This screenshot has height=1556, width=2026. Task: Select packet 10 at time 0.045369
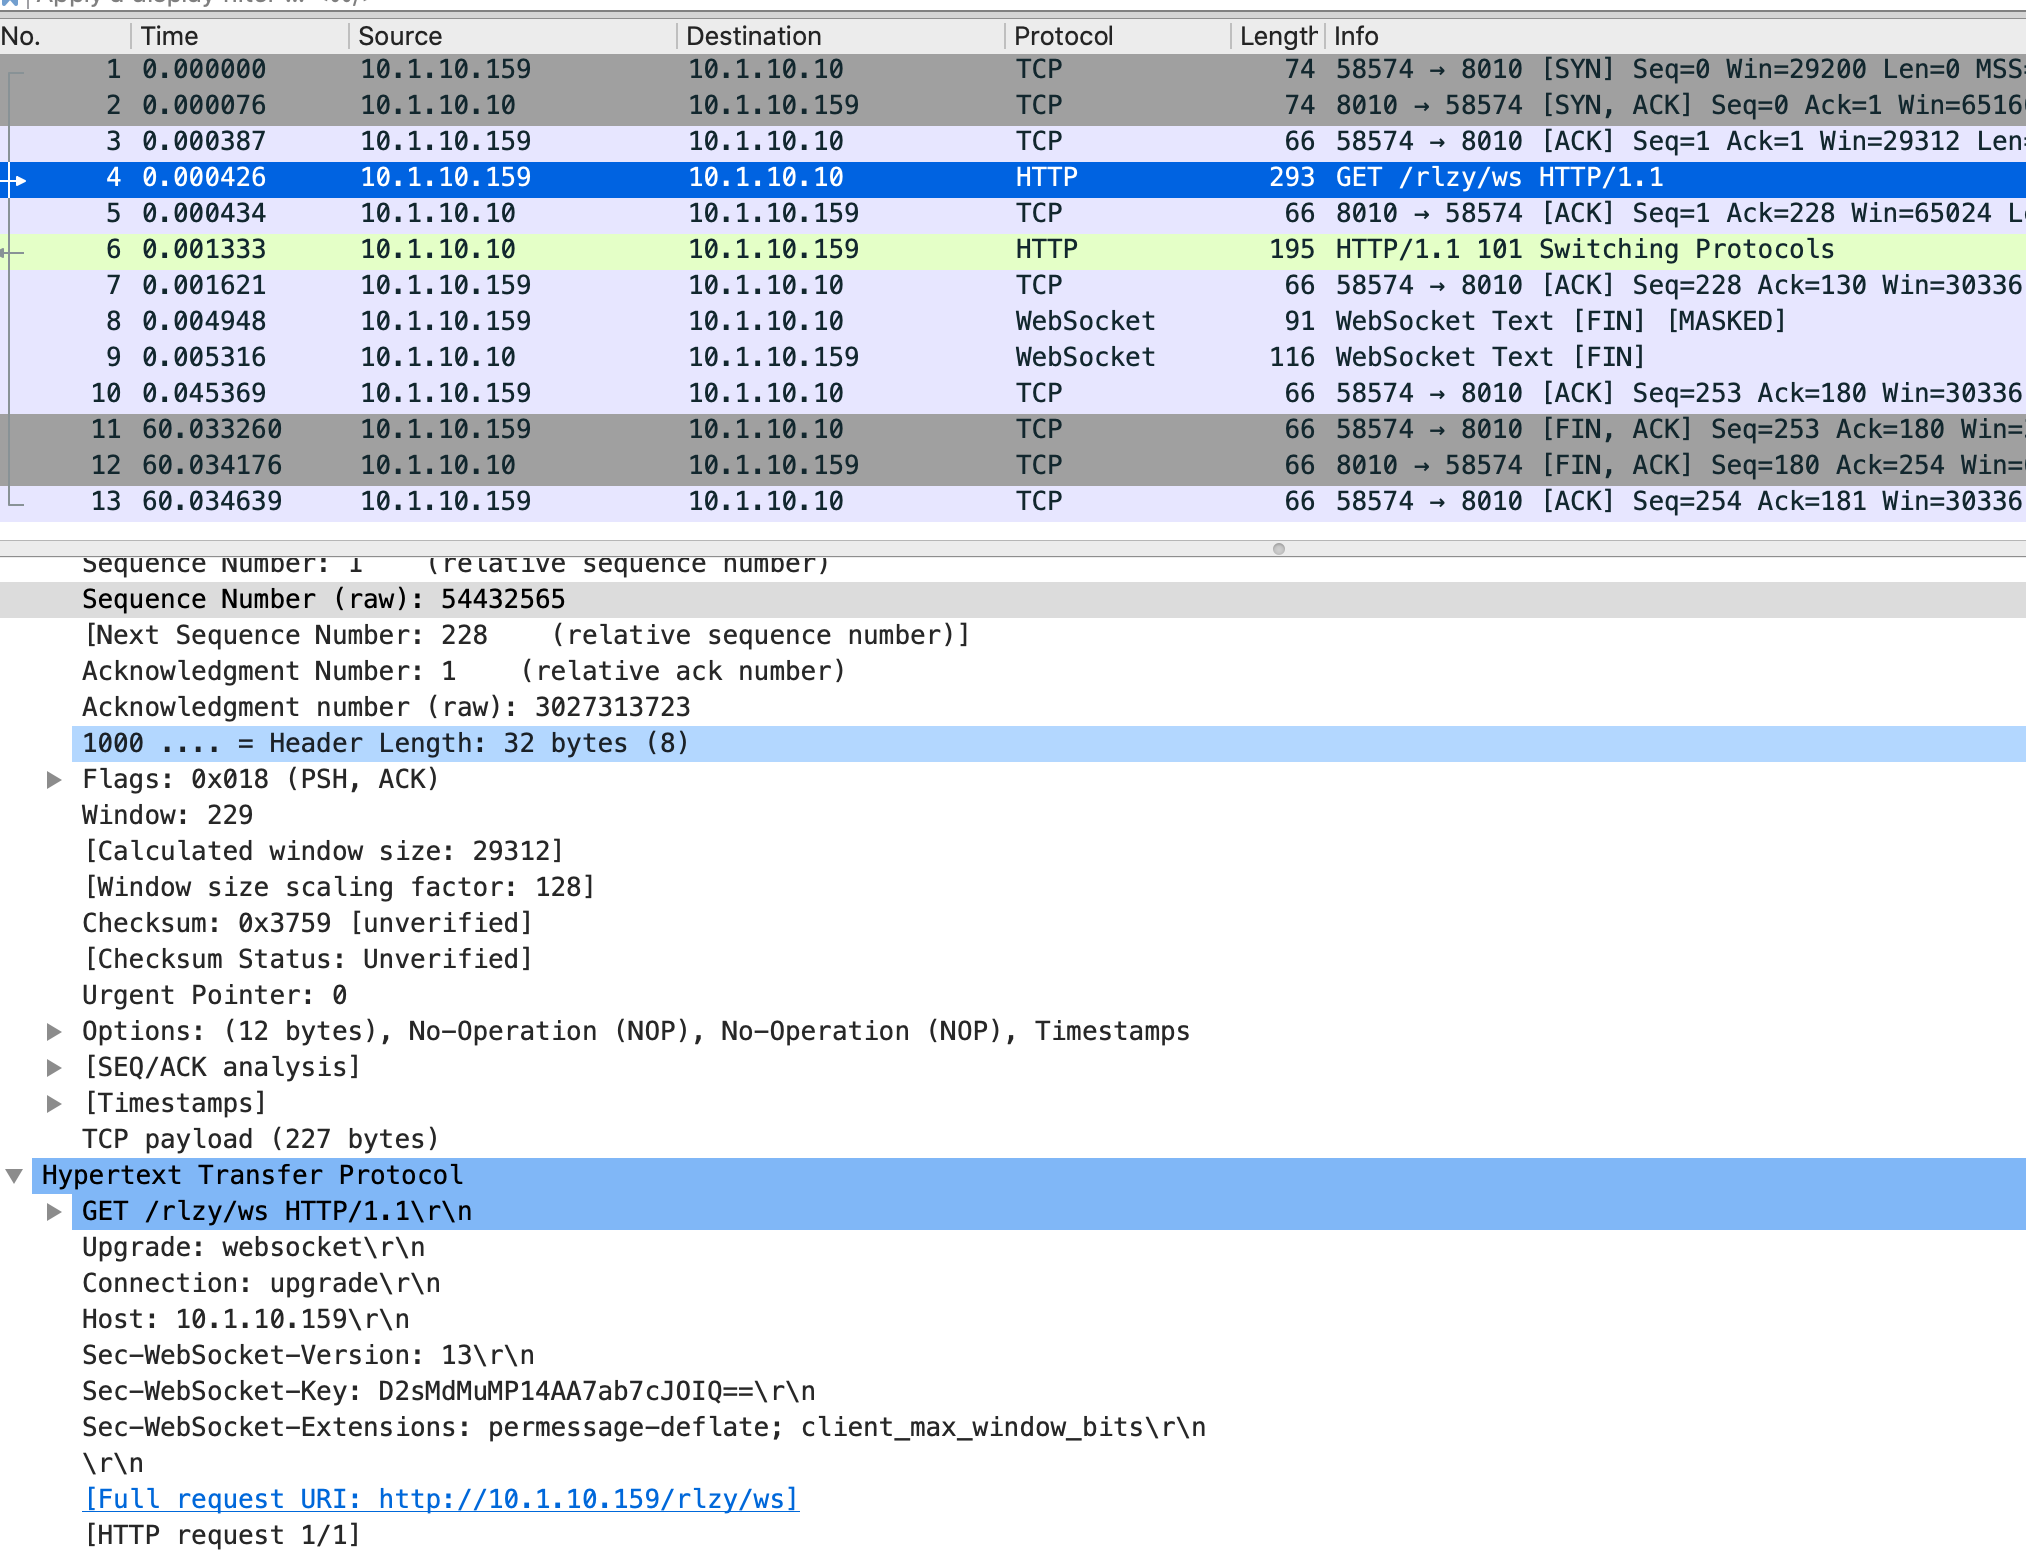click(1013, 393)
